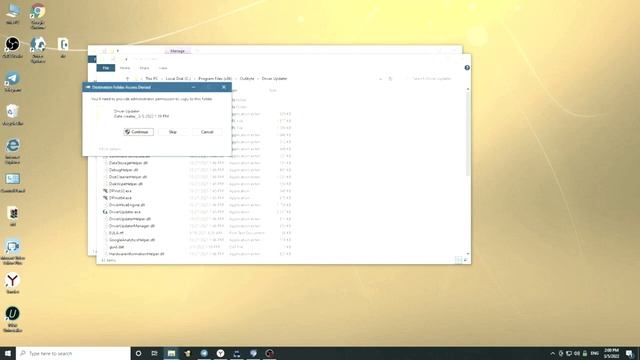
Task: Open Yandex browser from the taskbar
Action: click(x=220, y=353)
